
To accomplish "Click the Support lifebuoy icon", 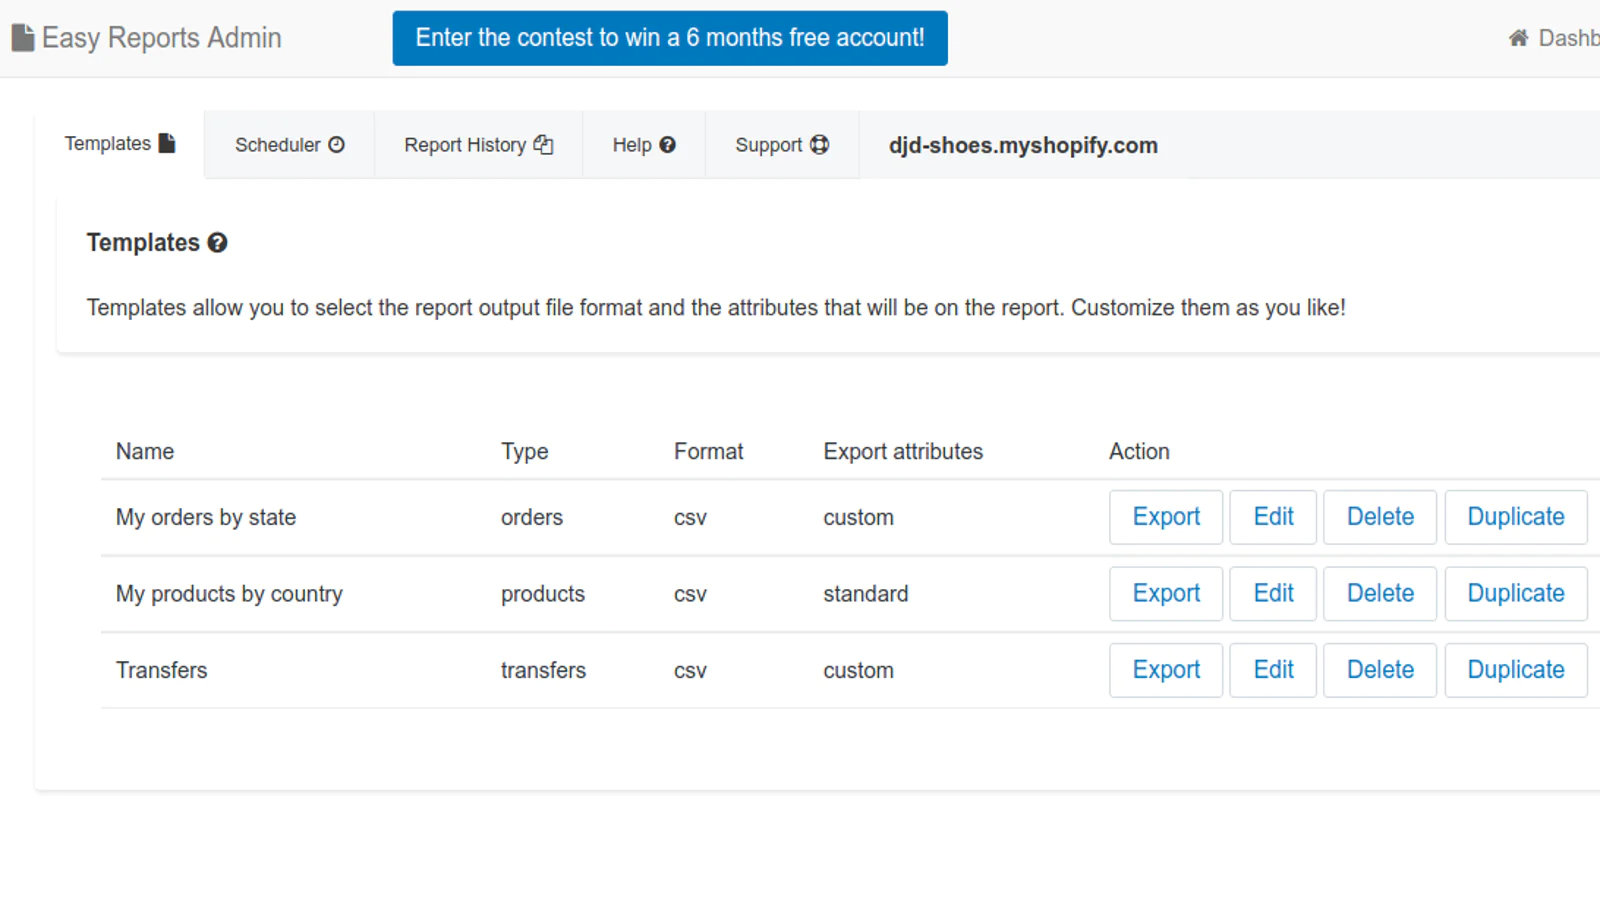I will (820, 145).
